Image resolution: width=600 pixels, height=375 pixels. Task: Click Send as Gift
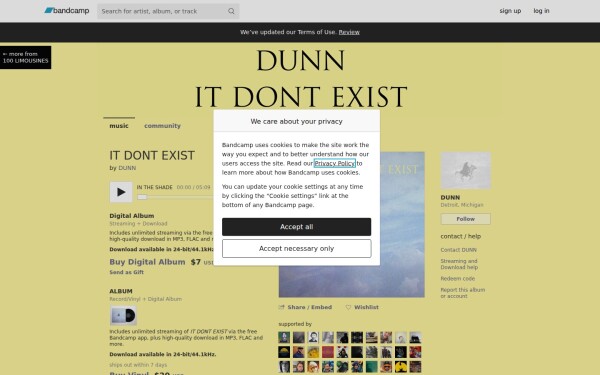click(x=126, y=272)
